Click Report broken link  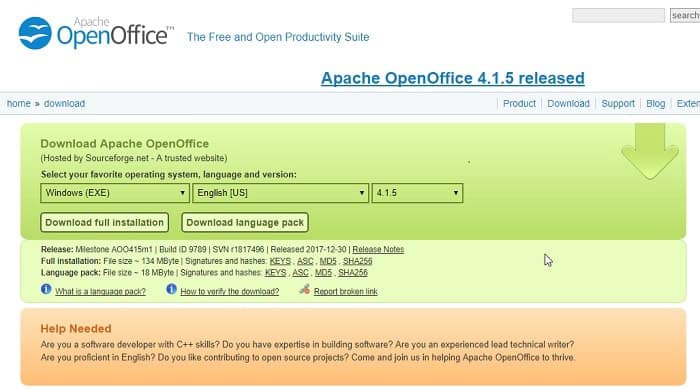coord(346,292)
